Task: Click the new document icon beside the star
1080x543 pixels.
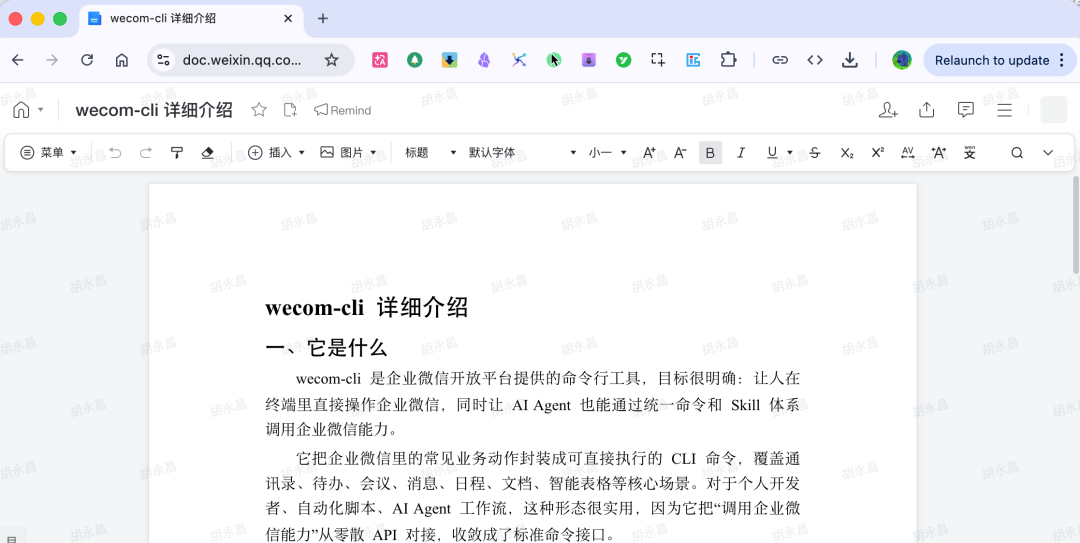Action: pyautogui.click(x=291, y=110)
